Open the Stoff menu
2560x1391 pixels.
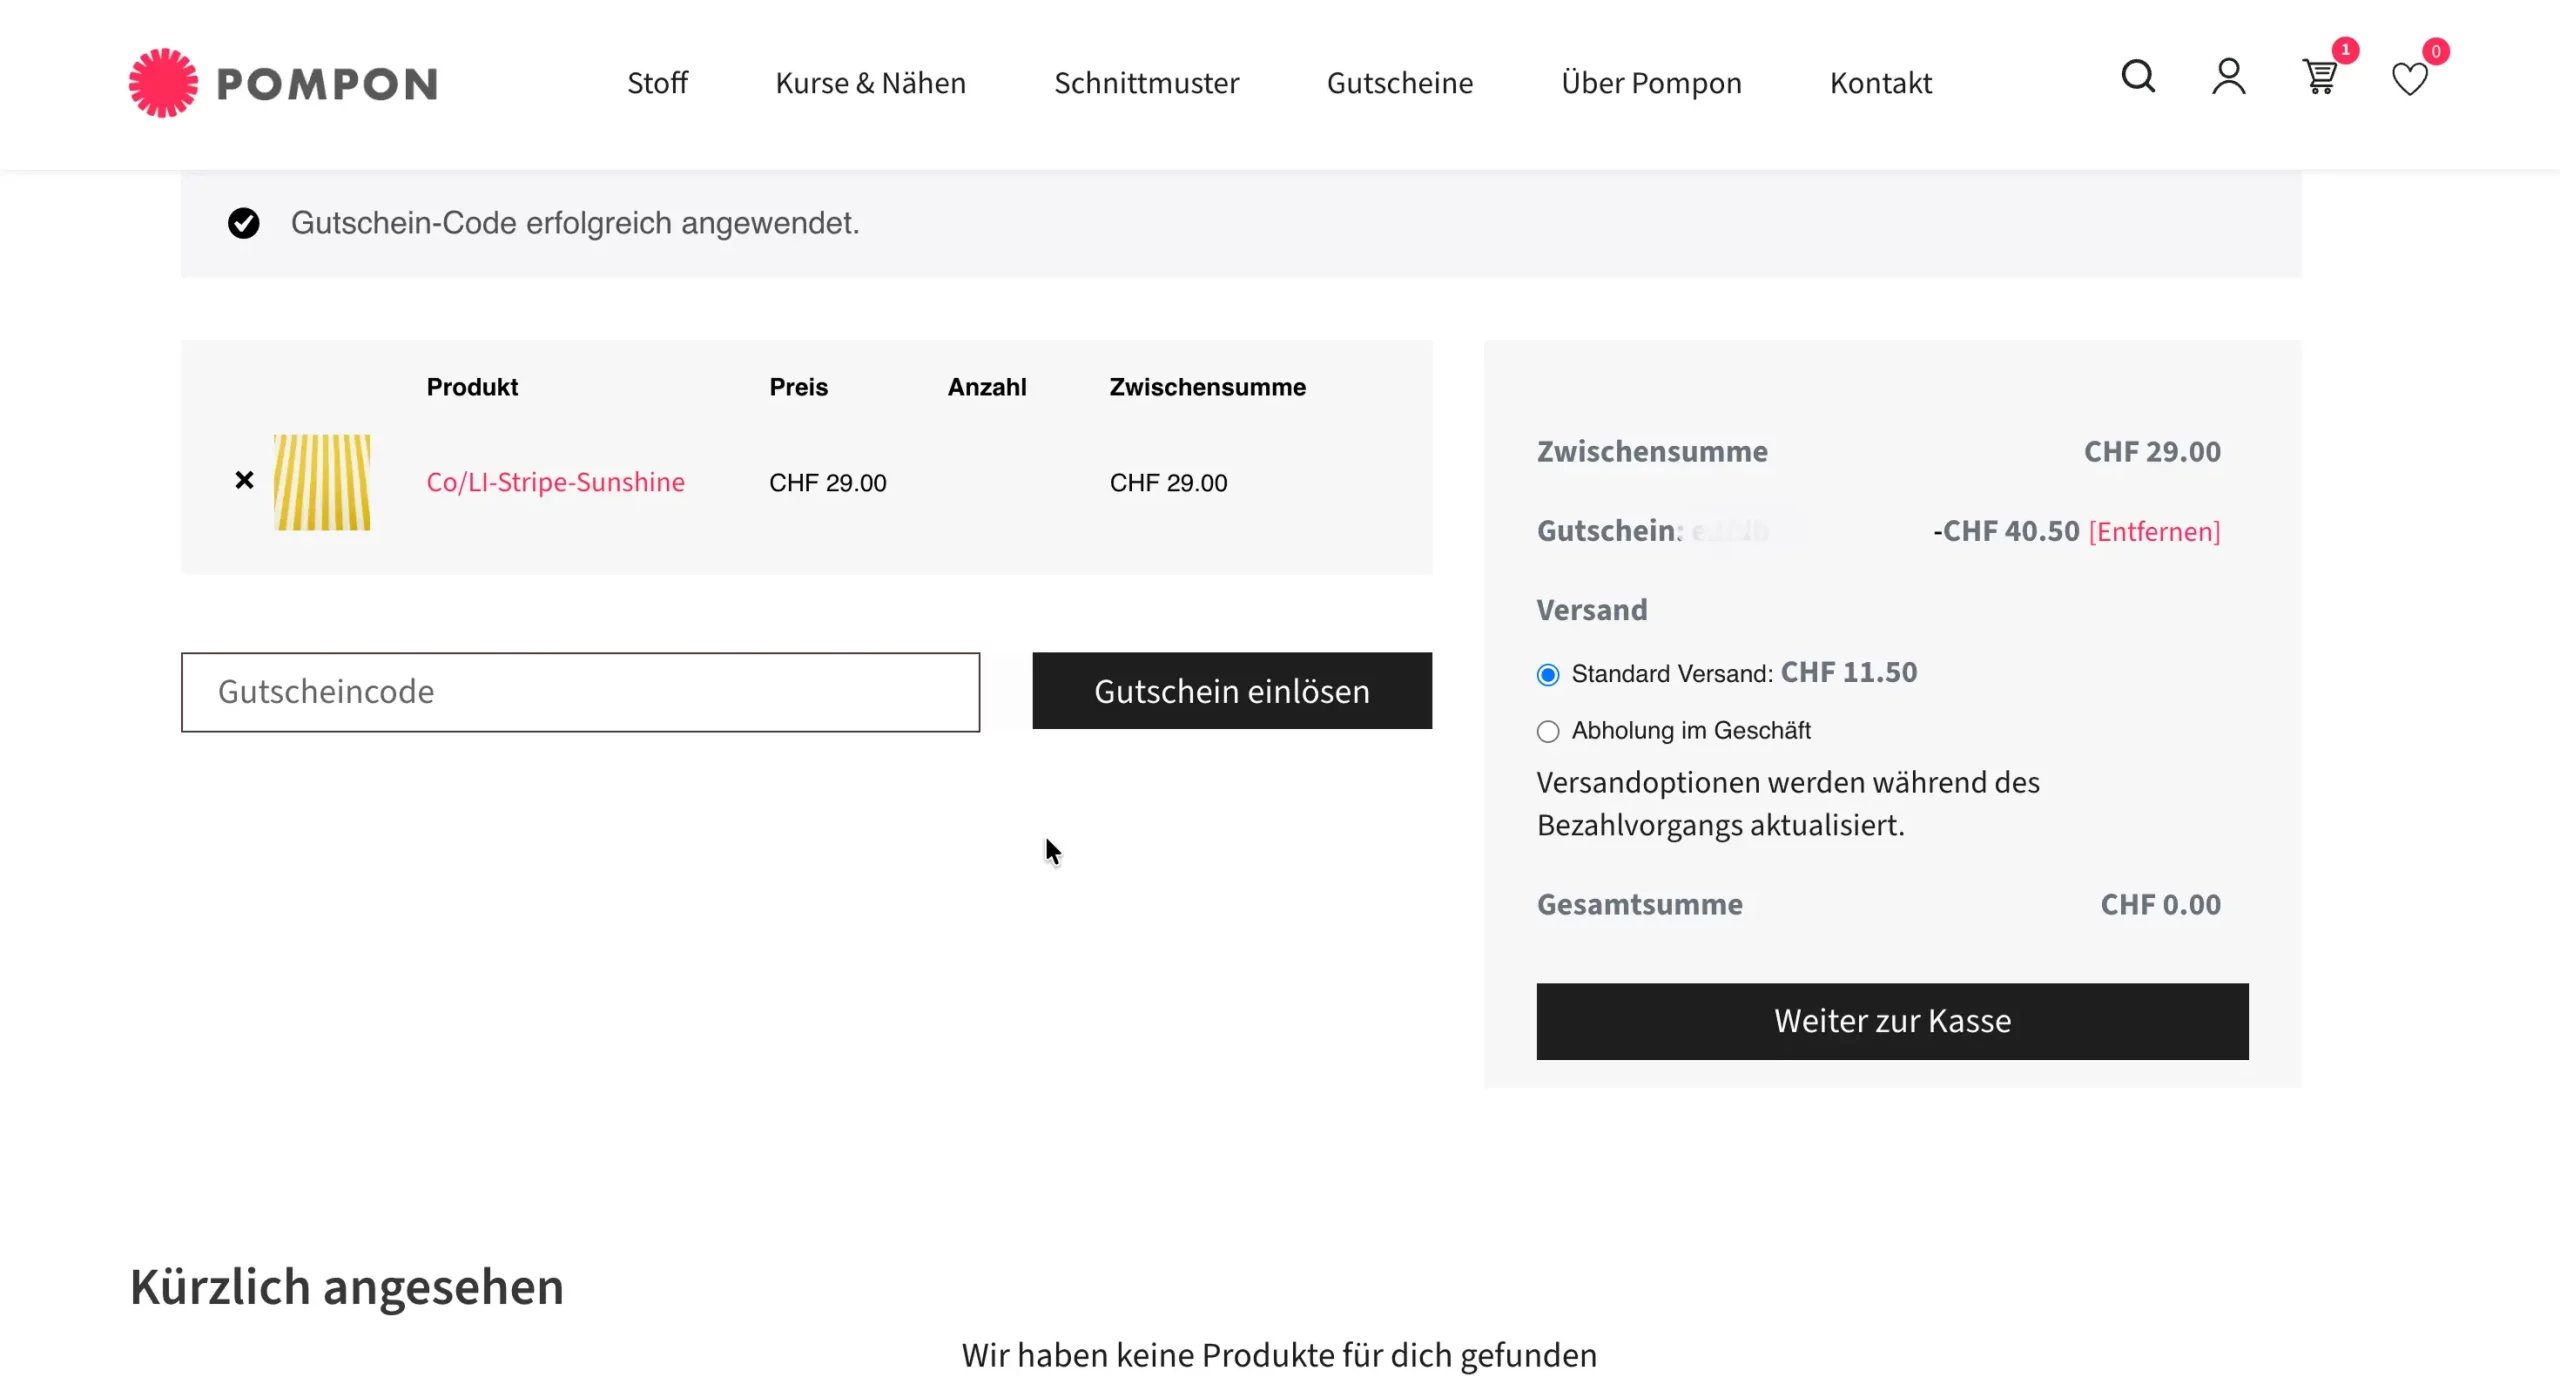657,83
